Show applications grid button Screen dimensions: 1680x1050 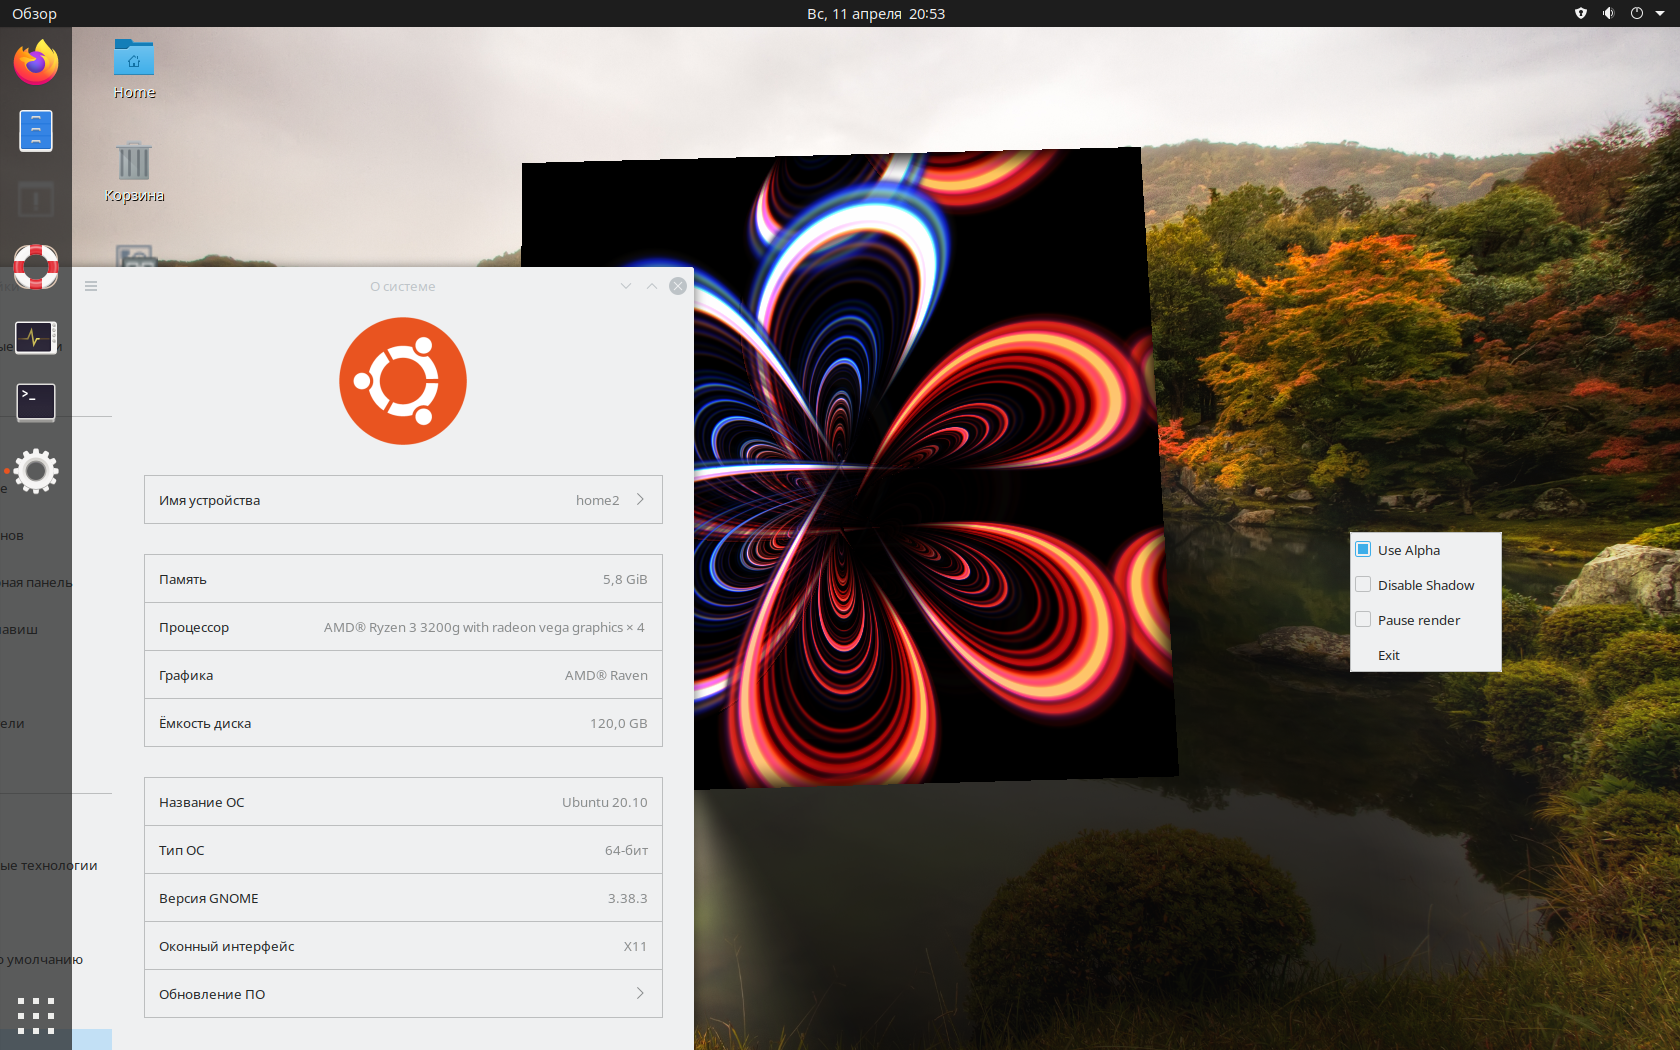pyautogui.click(x=36, y=1015)
